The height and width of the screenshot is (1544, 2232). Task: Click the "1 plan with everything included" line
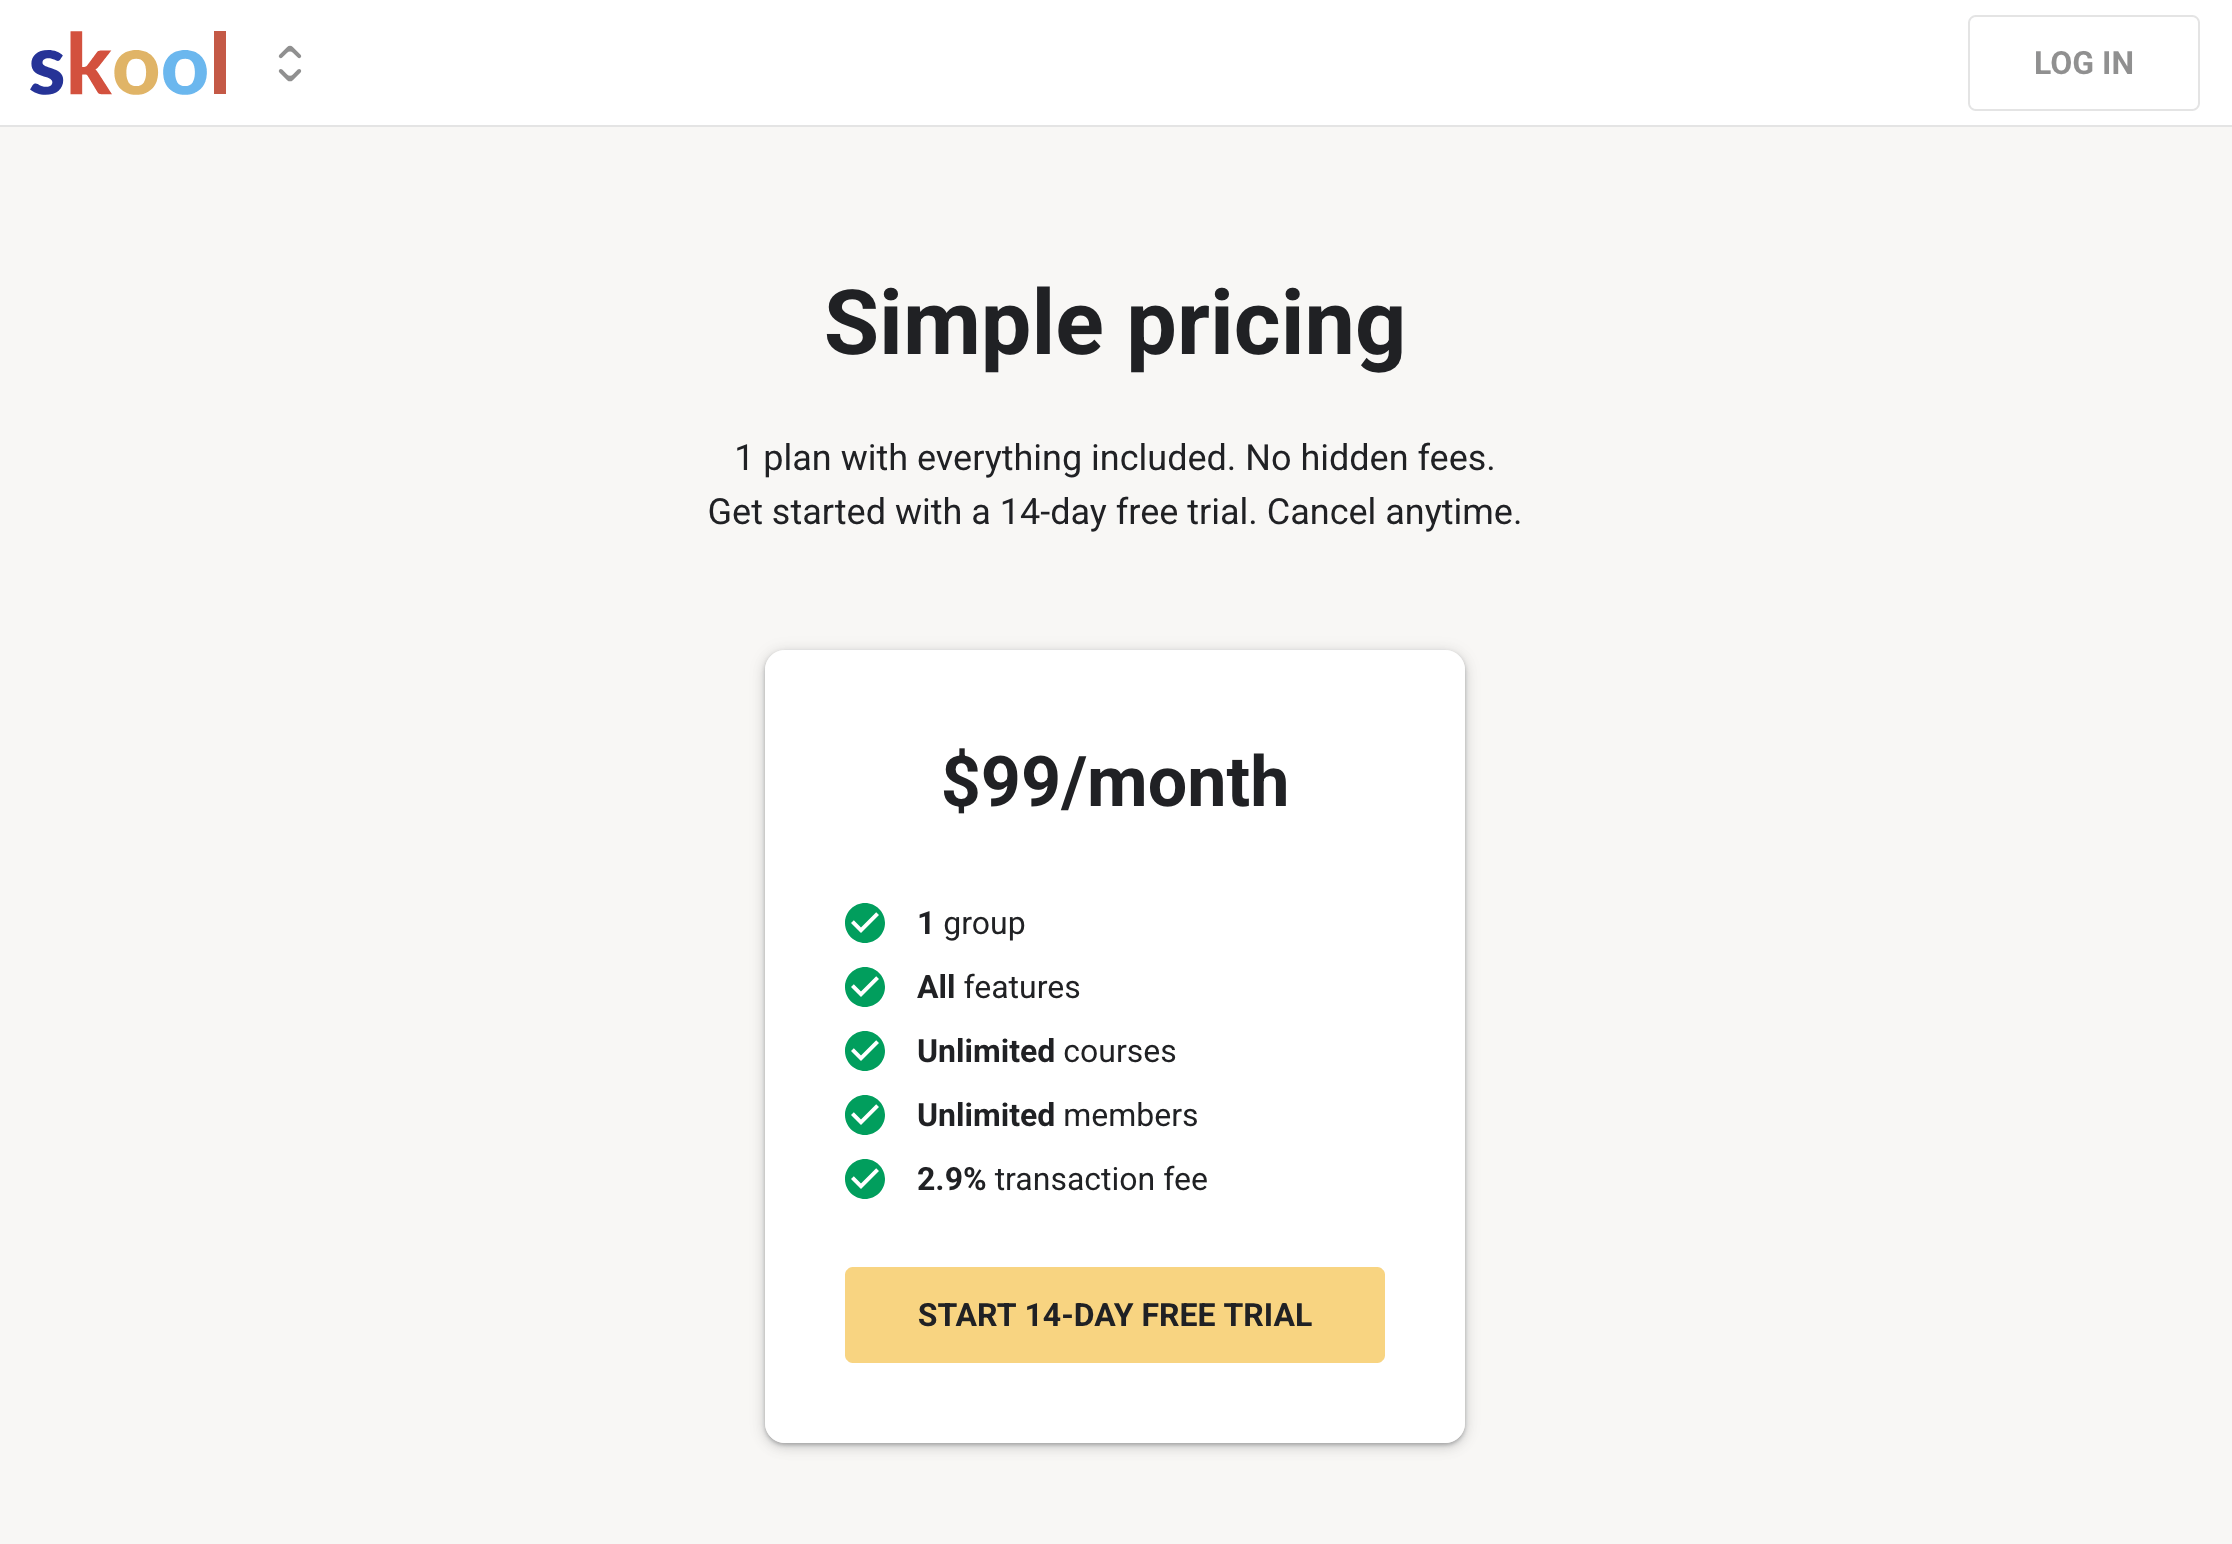[1114, 458]
